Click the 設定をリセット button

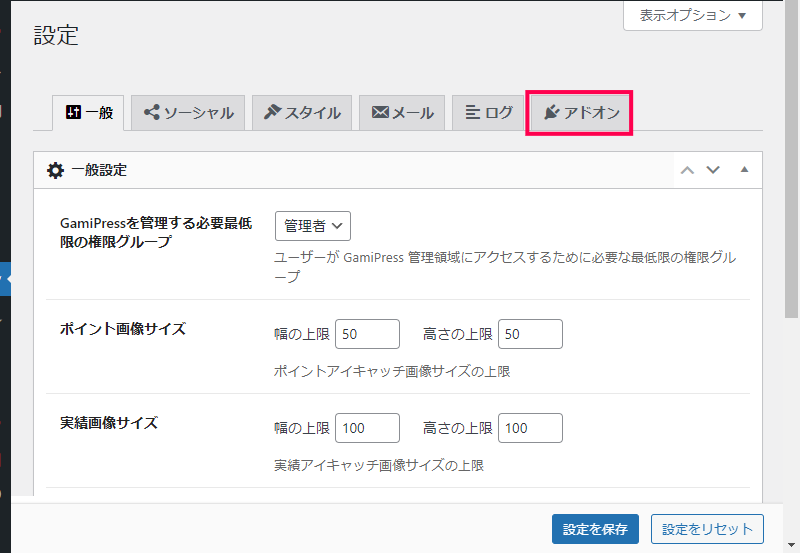click(x=707, y=529)
